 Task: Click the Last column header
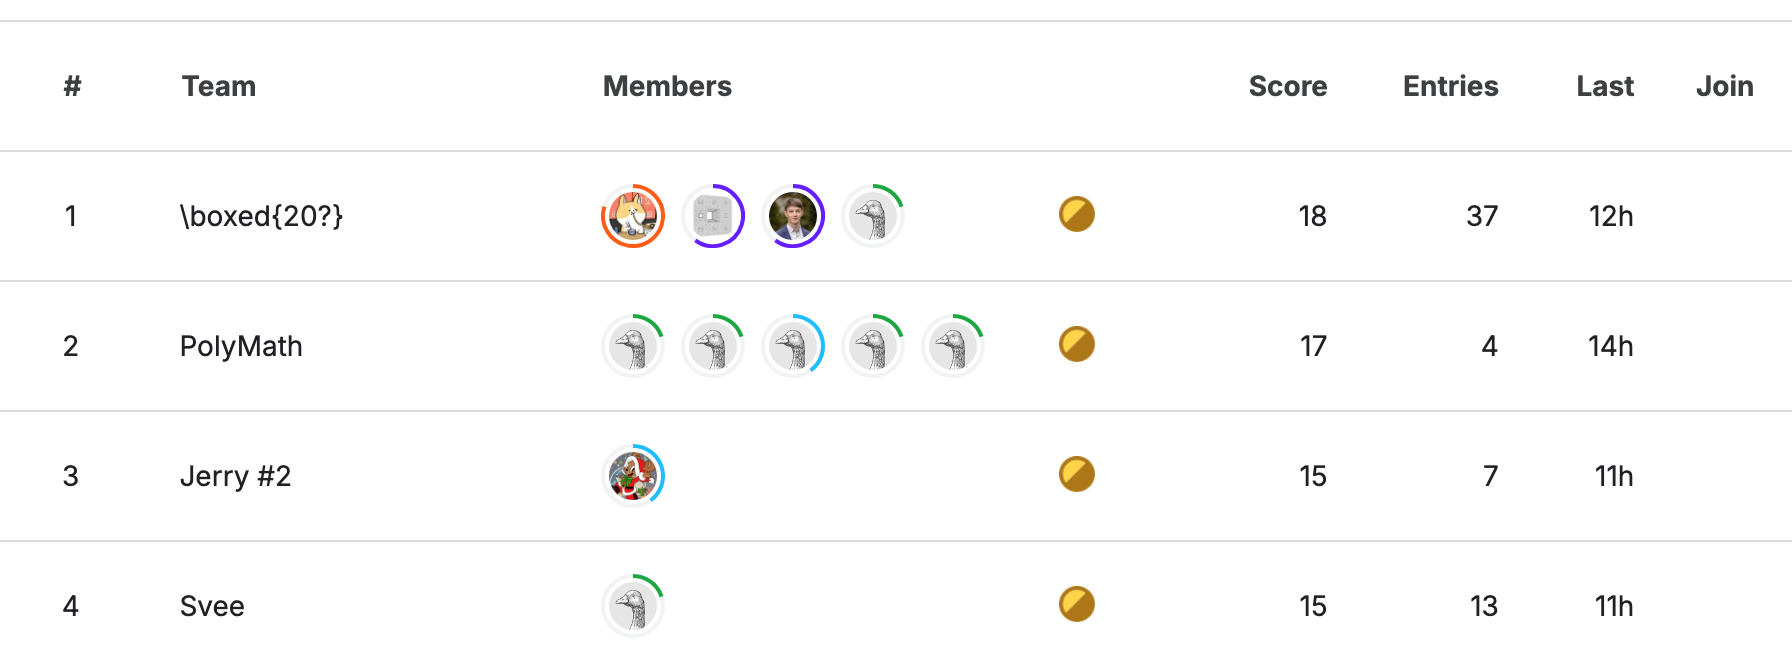(x=1605, y=86)
